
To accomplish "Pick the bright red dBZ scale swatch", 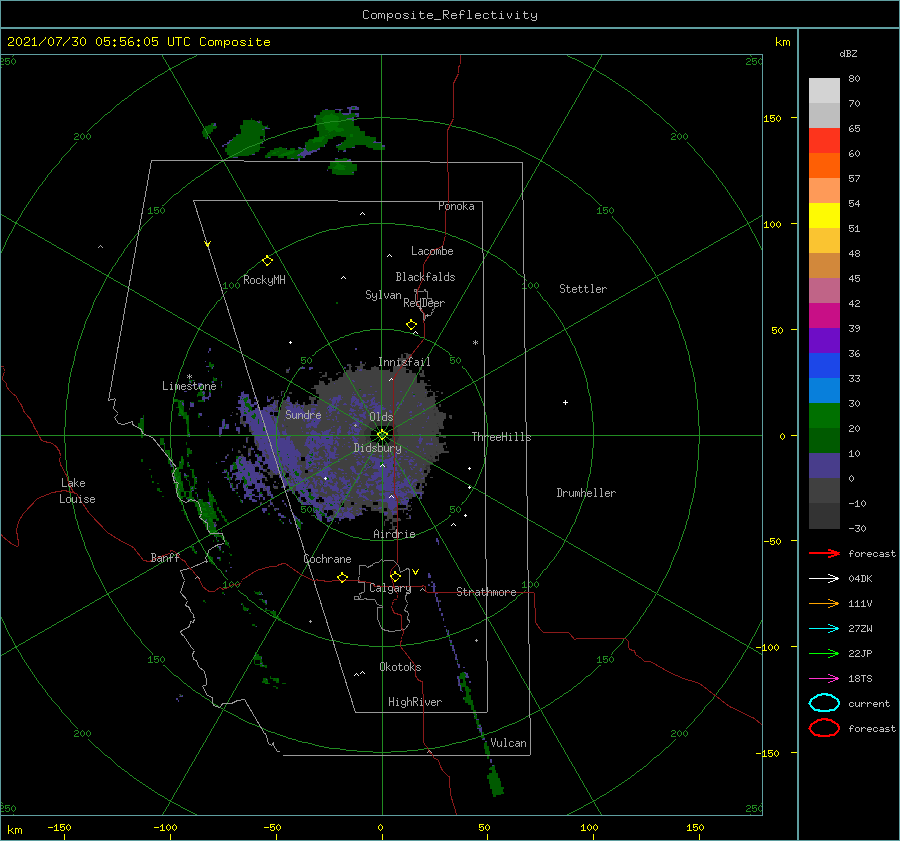I will point(824,141).
